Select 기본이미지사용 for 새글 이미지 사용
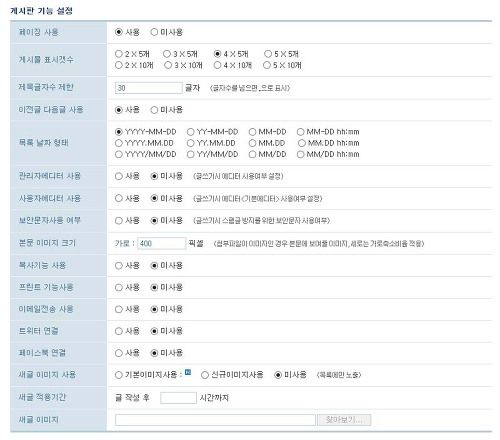The image size is (500, 440). point(119,375)
